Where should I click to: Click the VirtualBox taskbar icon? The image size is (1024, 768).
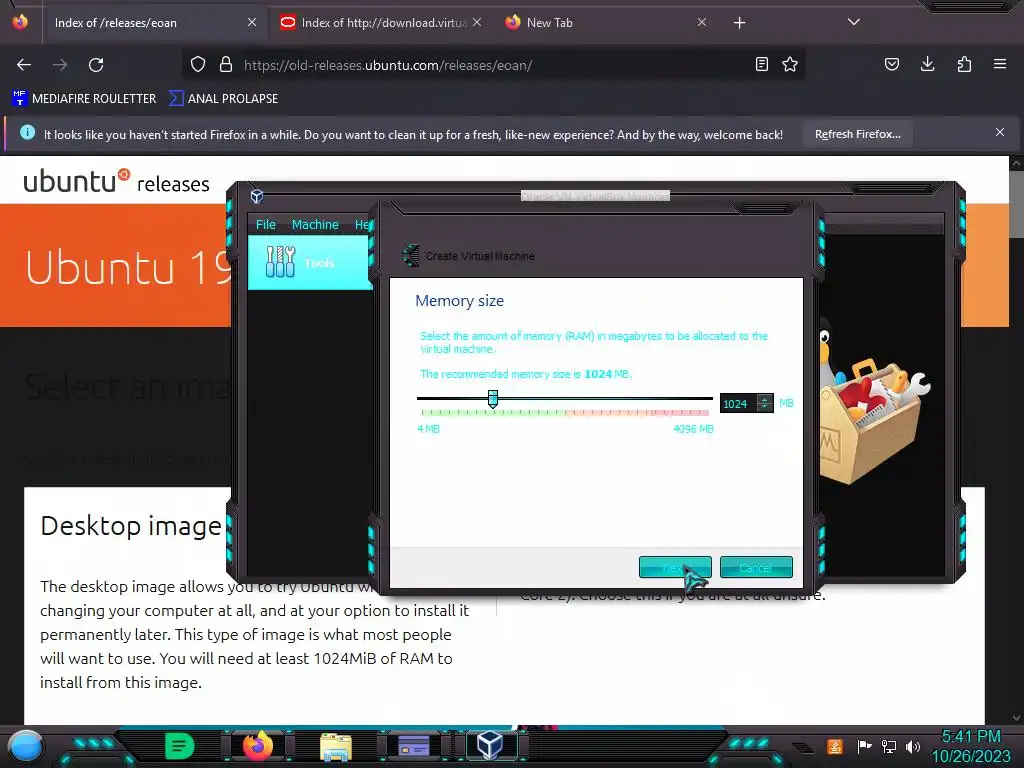point(490,746)
